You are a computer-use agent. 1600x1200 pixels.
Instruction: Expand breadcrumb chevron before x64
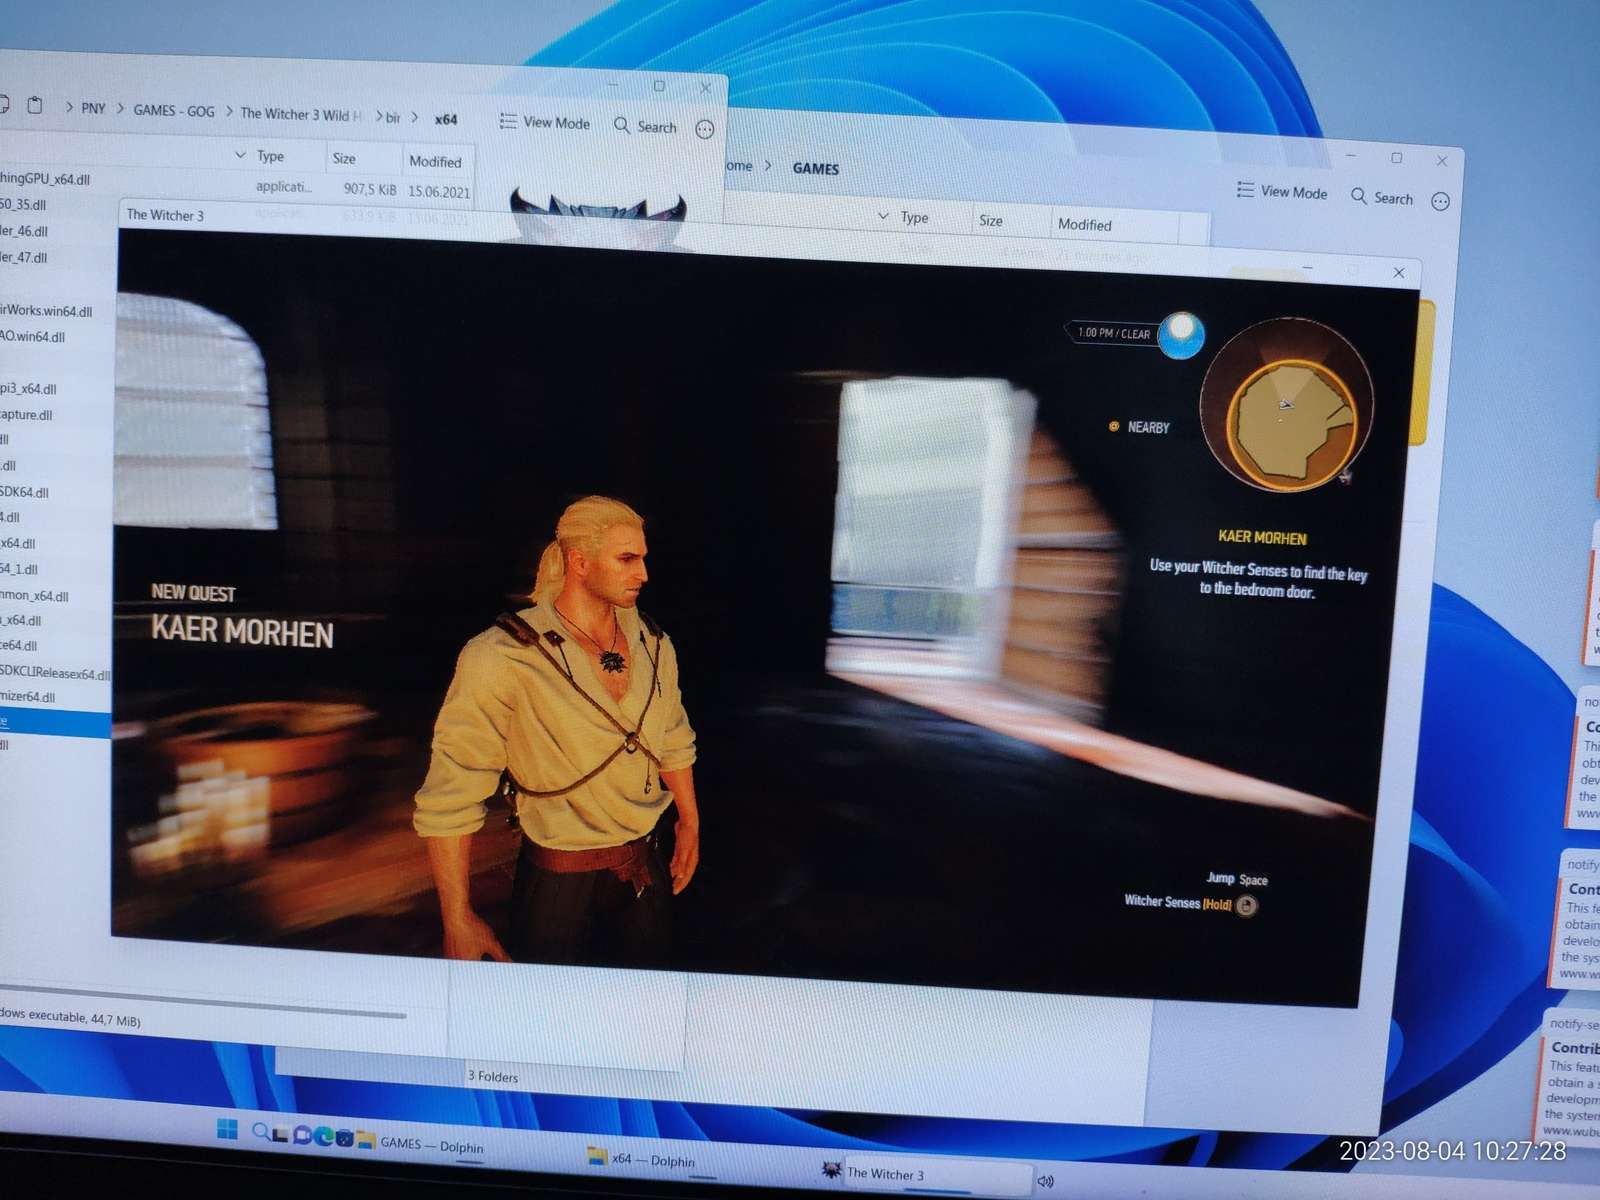click(x=415, y=117)
